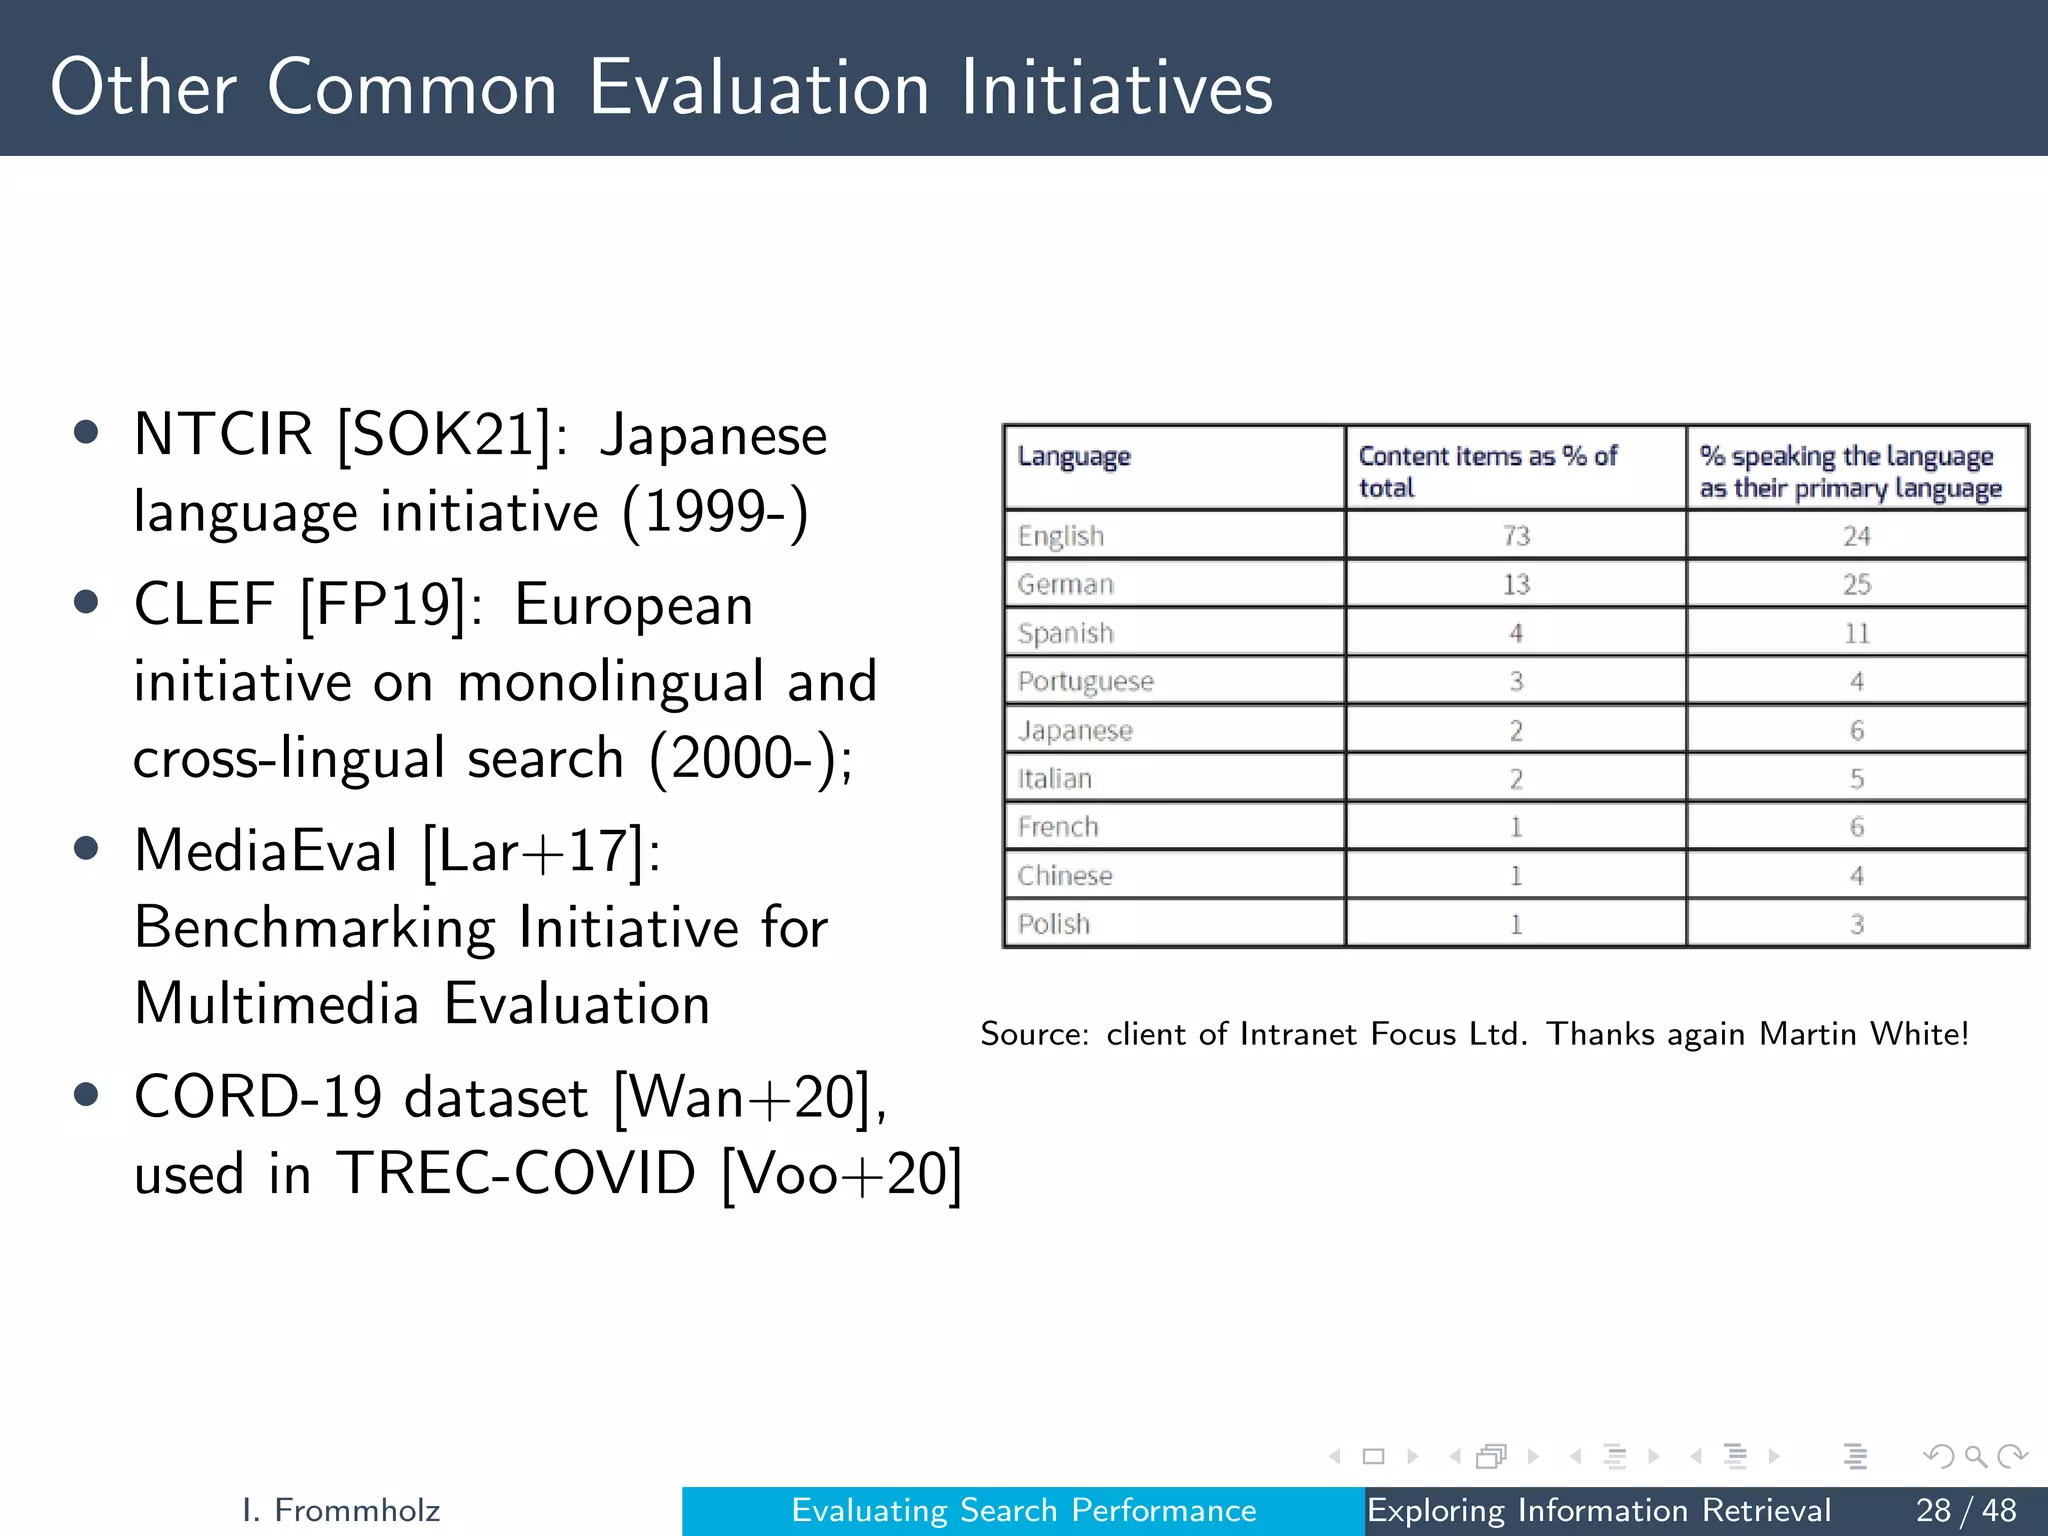Viewport: 2048px width, 1536px height.
Task: Click content value 13 in German row
Action: 1516,584
